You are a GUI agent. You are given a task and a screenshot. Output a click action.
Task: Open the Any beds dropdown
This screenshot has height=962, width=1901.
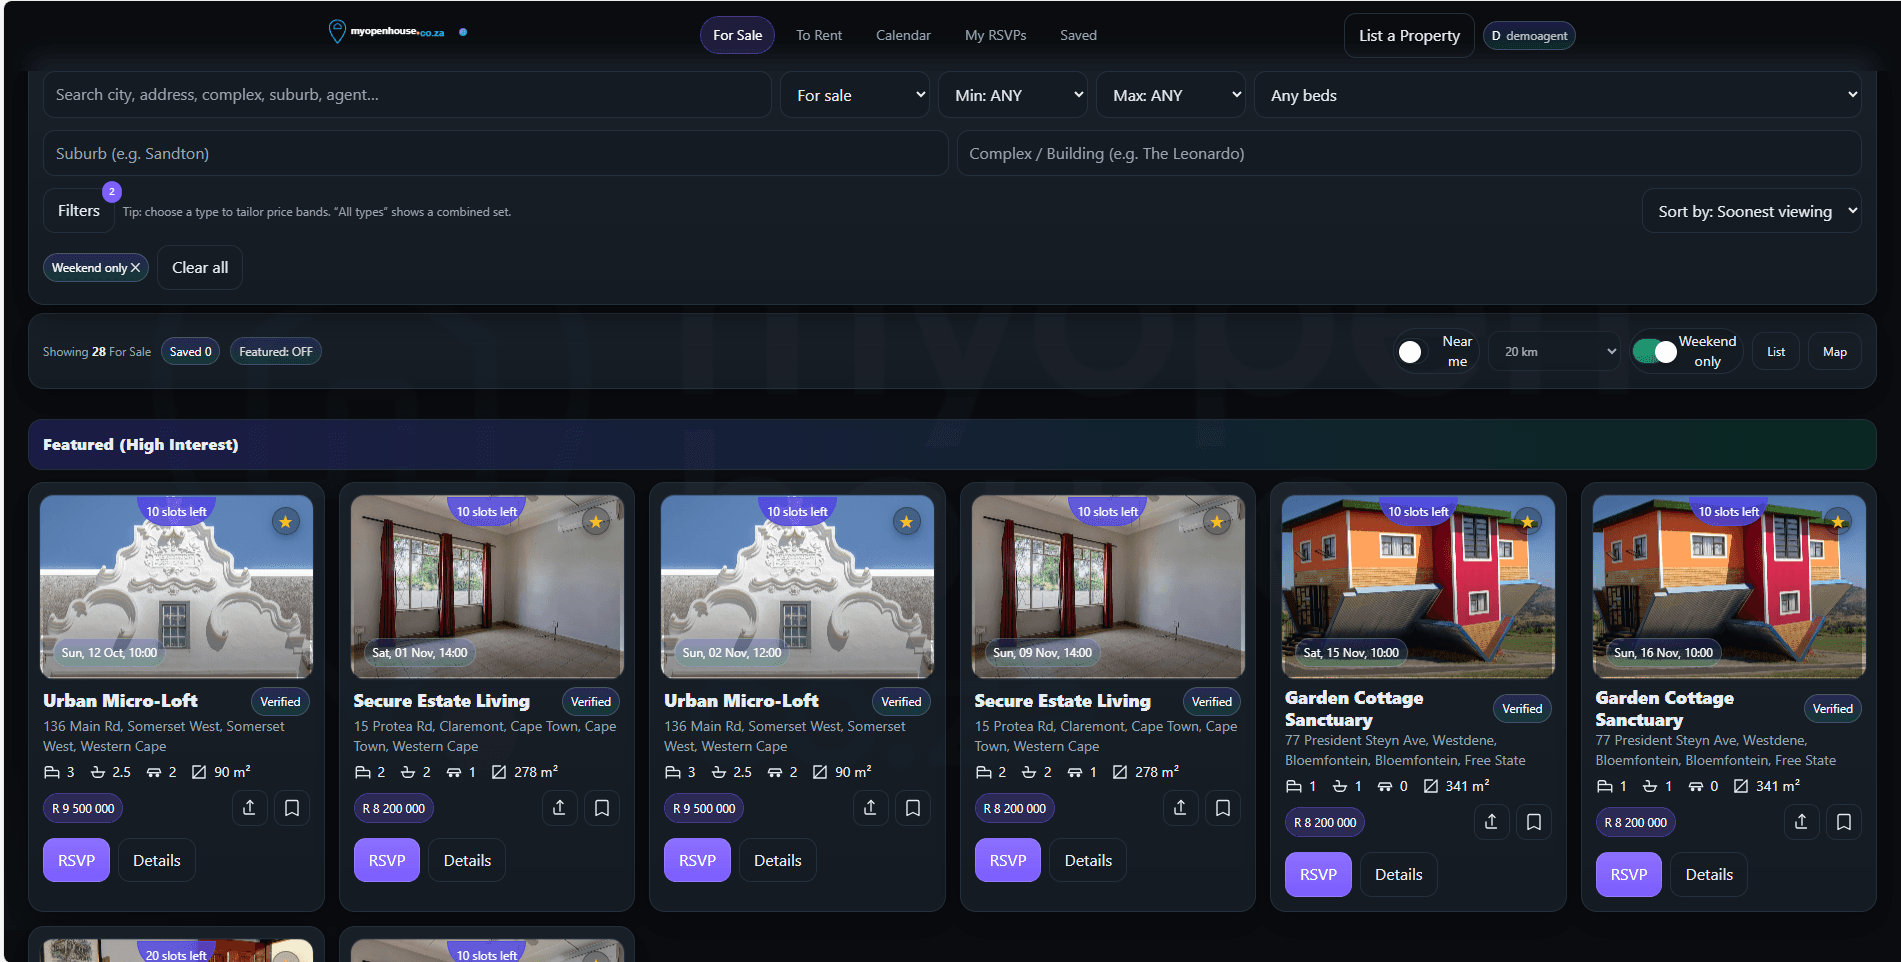pyautogui.click(x=1558, y=95)
